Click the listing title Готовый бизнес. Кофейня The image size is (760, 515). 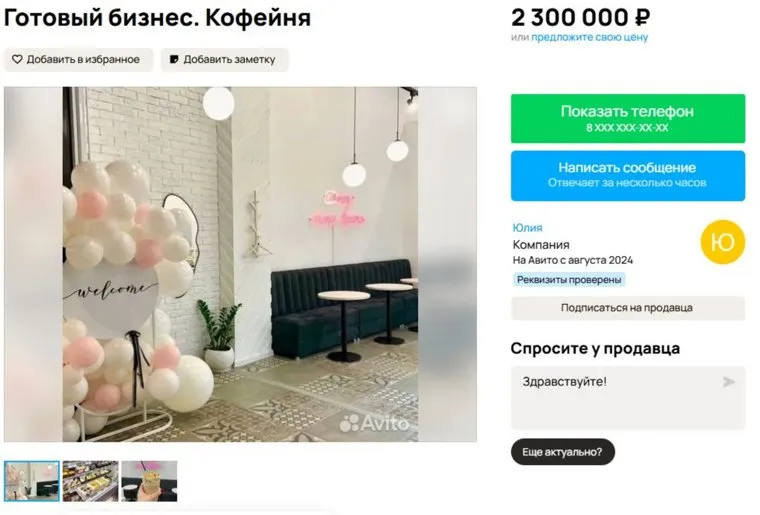point(157,18)
